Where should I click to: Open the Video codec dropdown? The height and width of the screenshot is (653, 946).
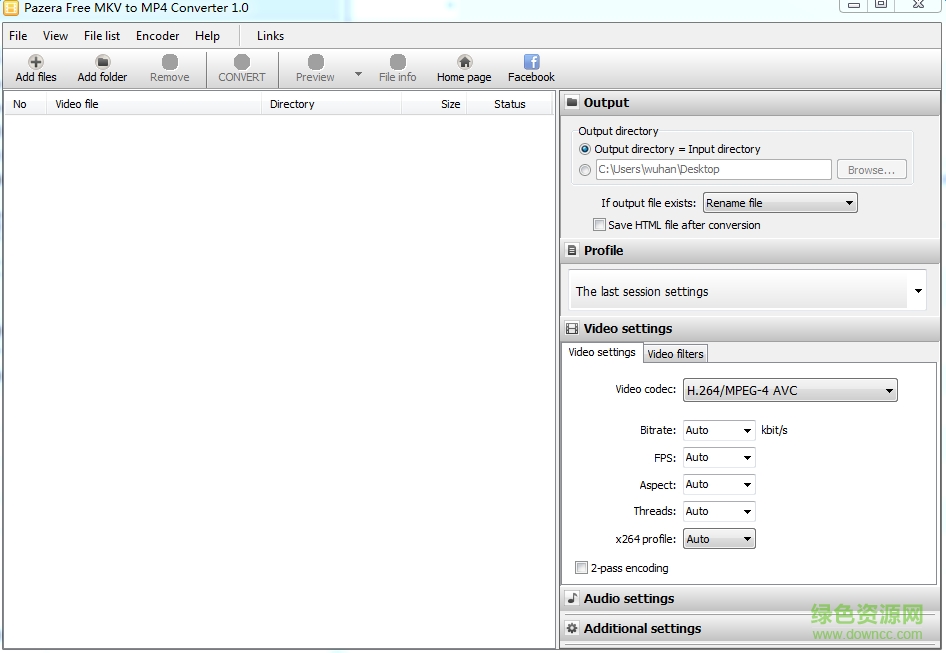(x=789, y=391)
